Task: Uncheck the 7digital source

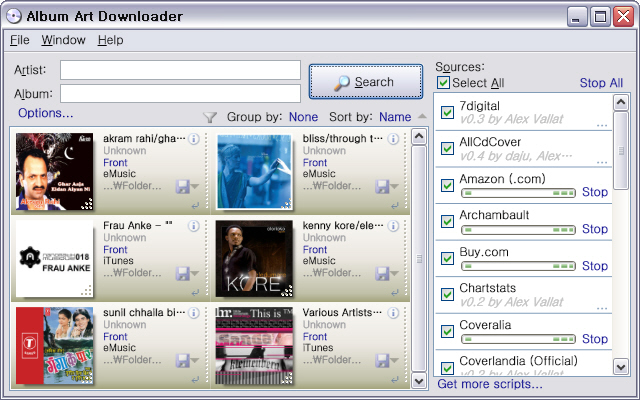Action: tap(447, 112)
